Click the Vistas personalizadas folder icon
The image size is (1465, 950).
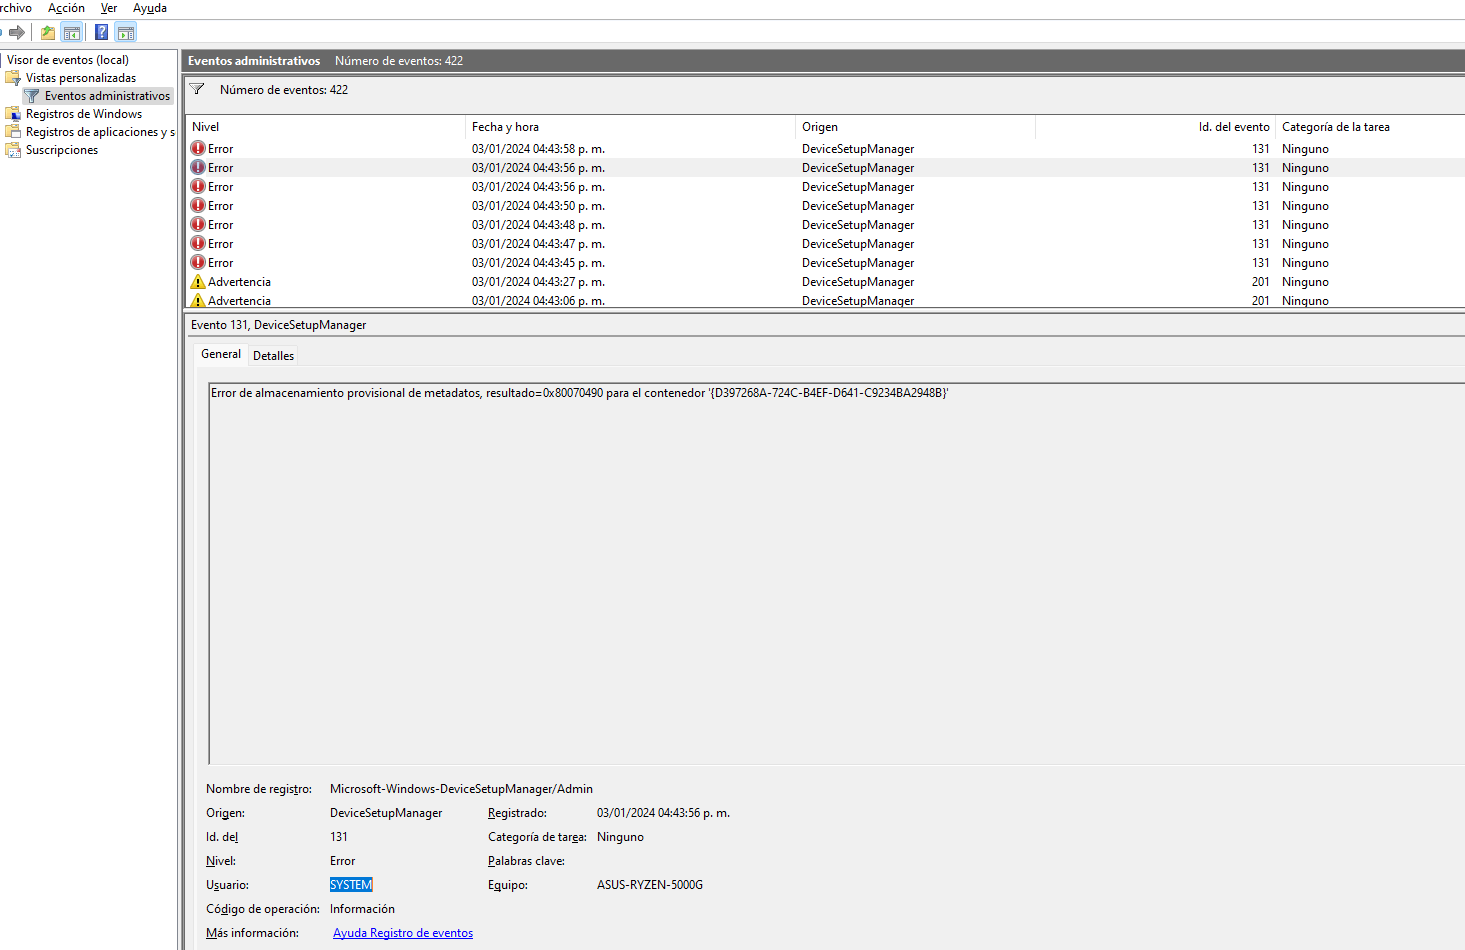coord(13,77)
